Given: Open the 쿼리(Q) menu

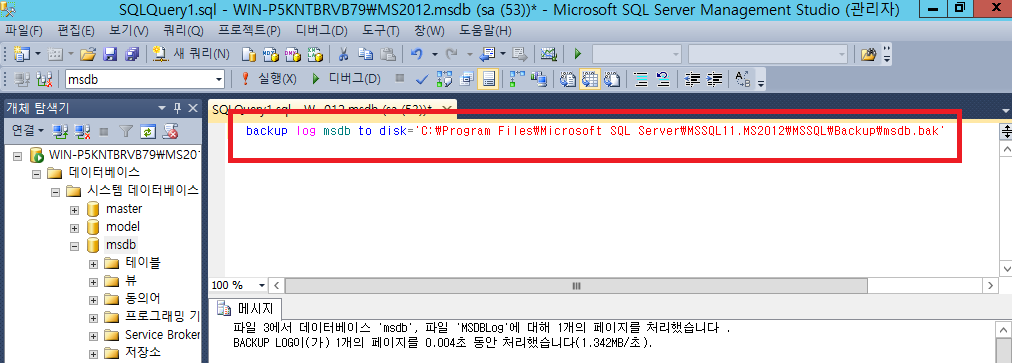Looking at the screenshot, I should pyautogui.click(x=183, y=31).
